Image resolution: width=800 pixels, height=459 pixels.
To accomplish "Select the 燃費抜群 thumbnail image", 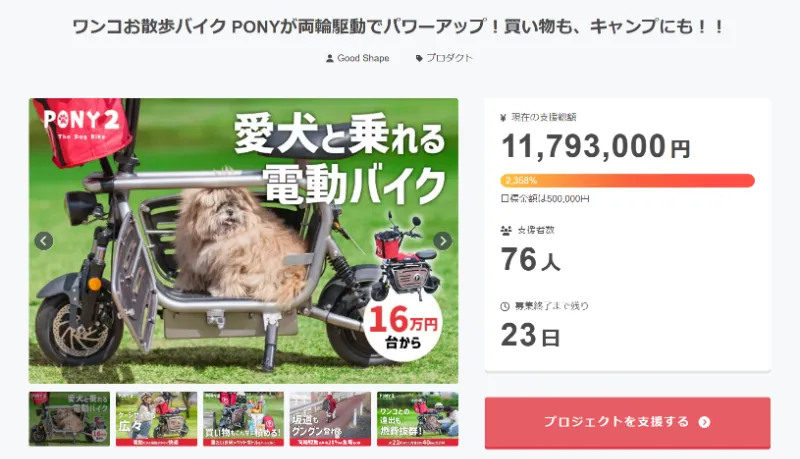I will (x=417, y=418).
